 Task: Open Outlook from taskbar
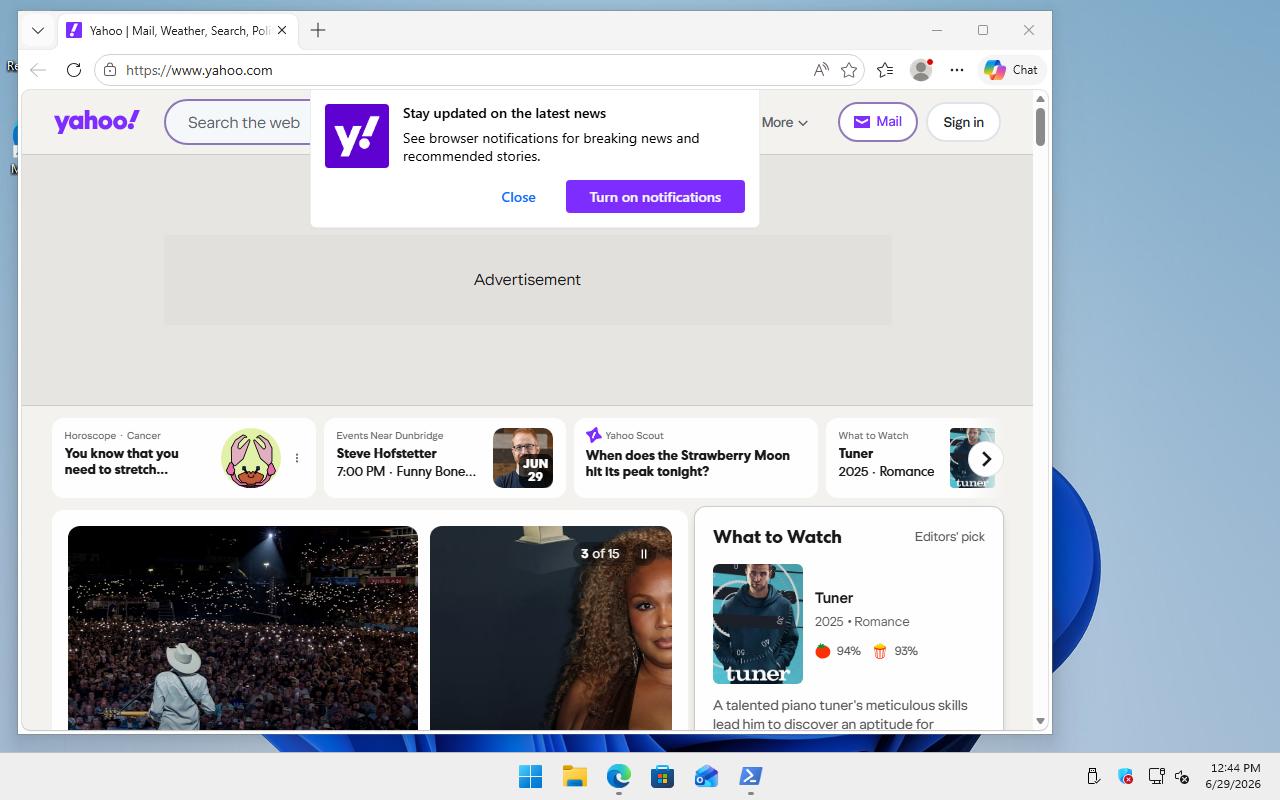point(706,776)
